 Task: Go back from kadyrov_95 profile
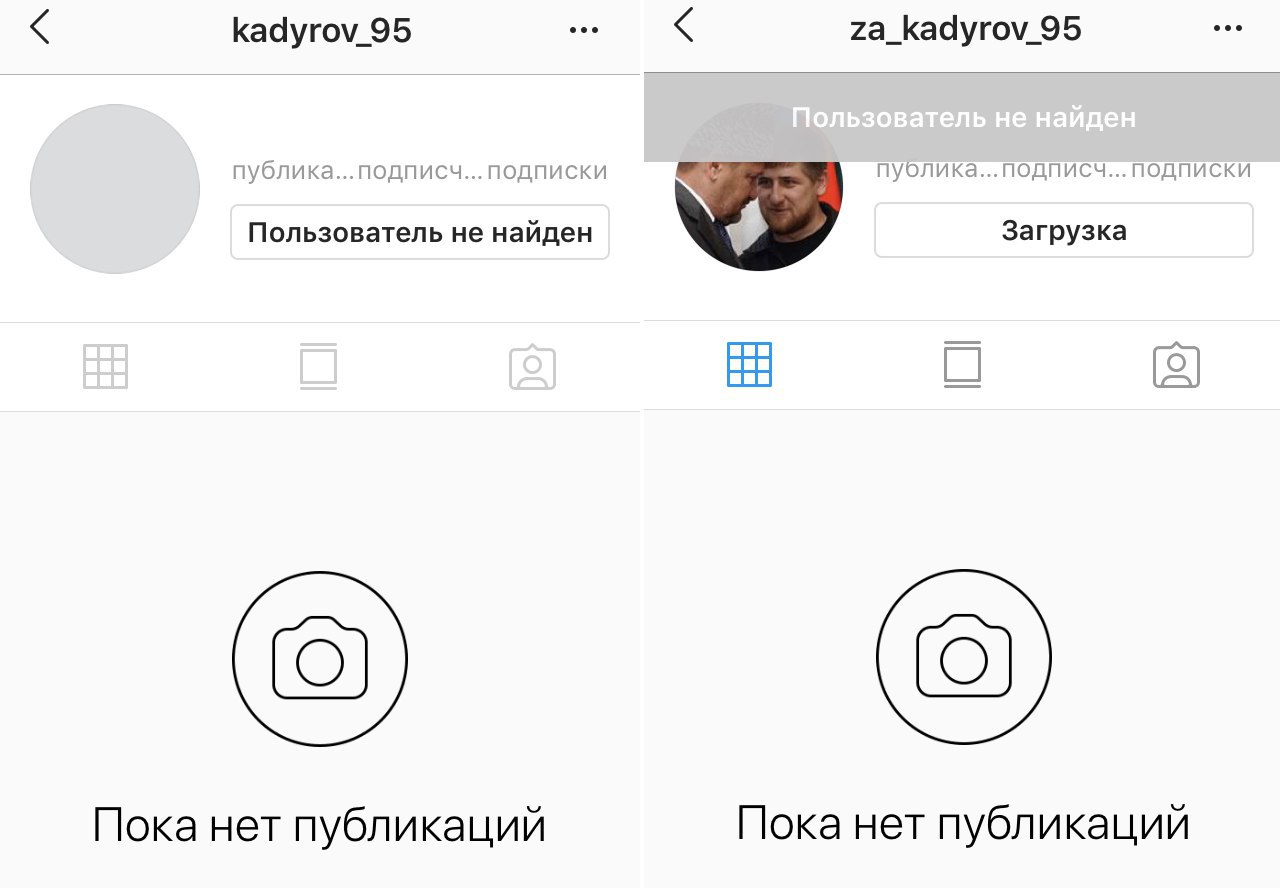point(40,29)
